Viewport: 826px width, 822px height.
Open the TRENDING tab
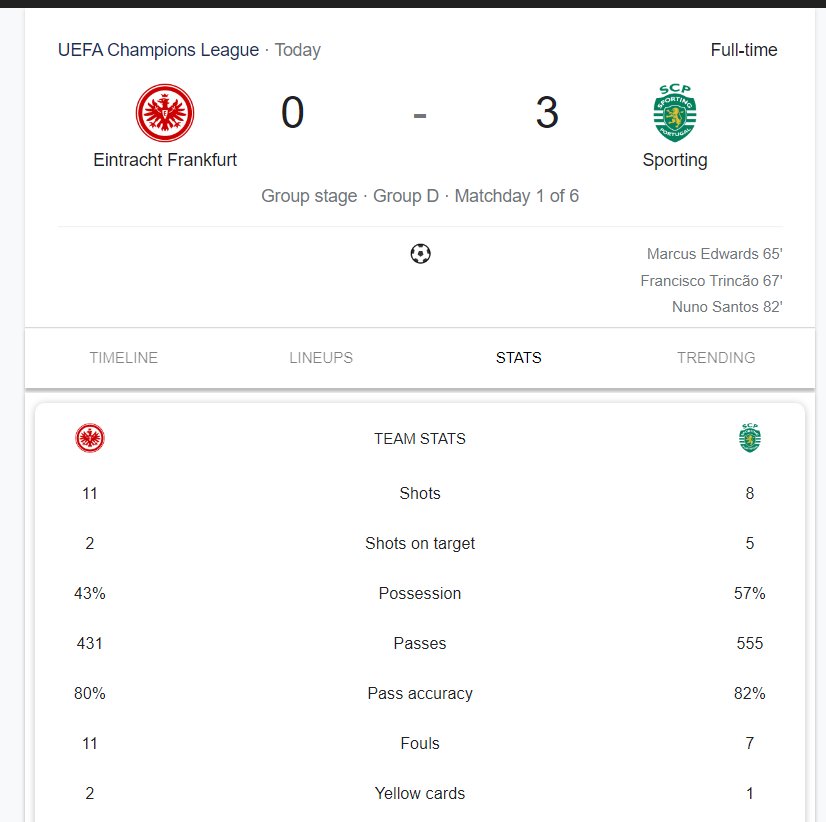click(716, 358)
